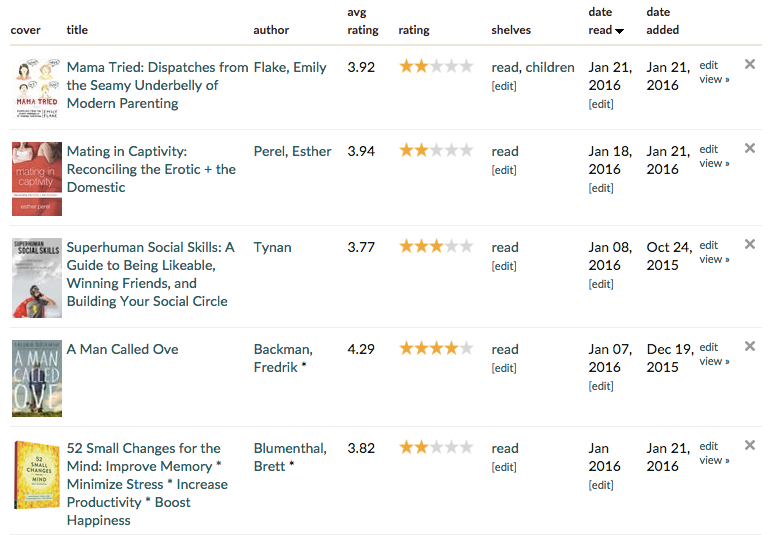Sort by date read using arrow indicator

click(620, 31)
